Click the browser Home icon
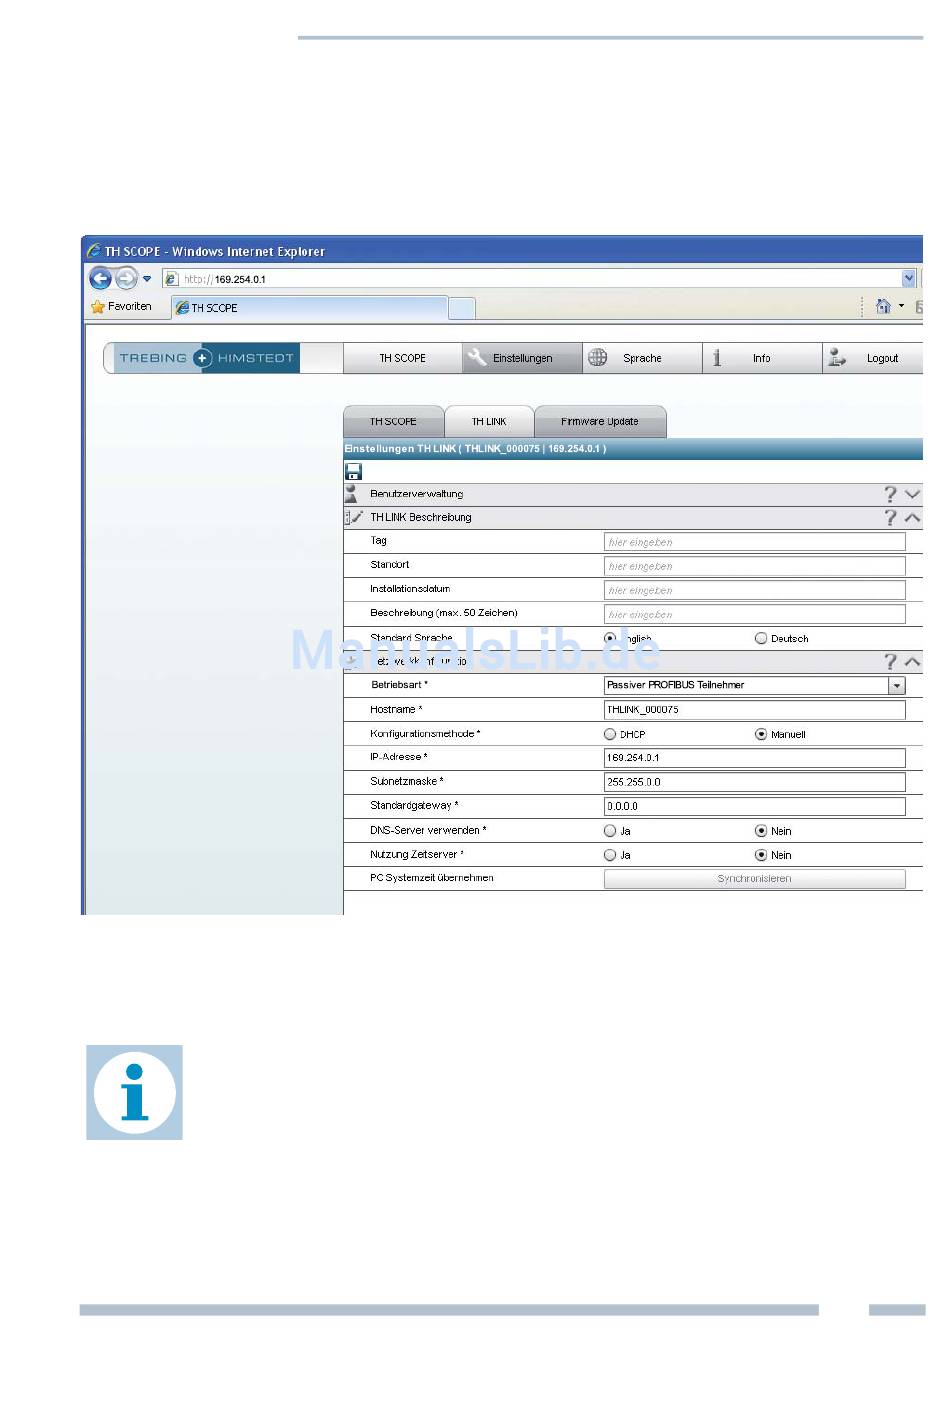Screen dimensions: 950x1406 (883, 306)
